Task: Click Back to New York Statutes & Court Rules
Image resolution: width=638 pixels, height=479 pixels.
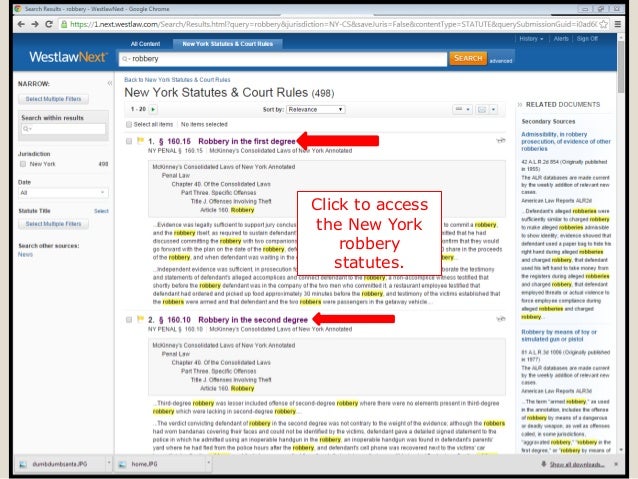Action: (x=177, y=80)
